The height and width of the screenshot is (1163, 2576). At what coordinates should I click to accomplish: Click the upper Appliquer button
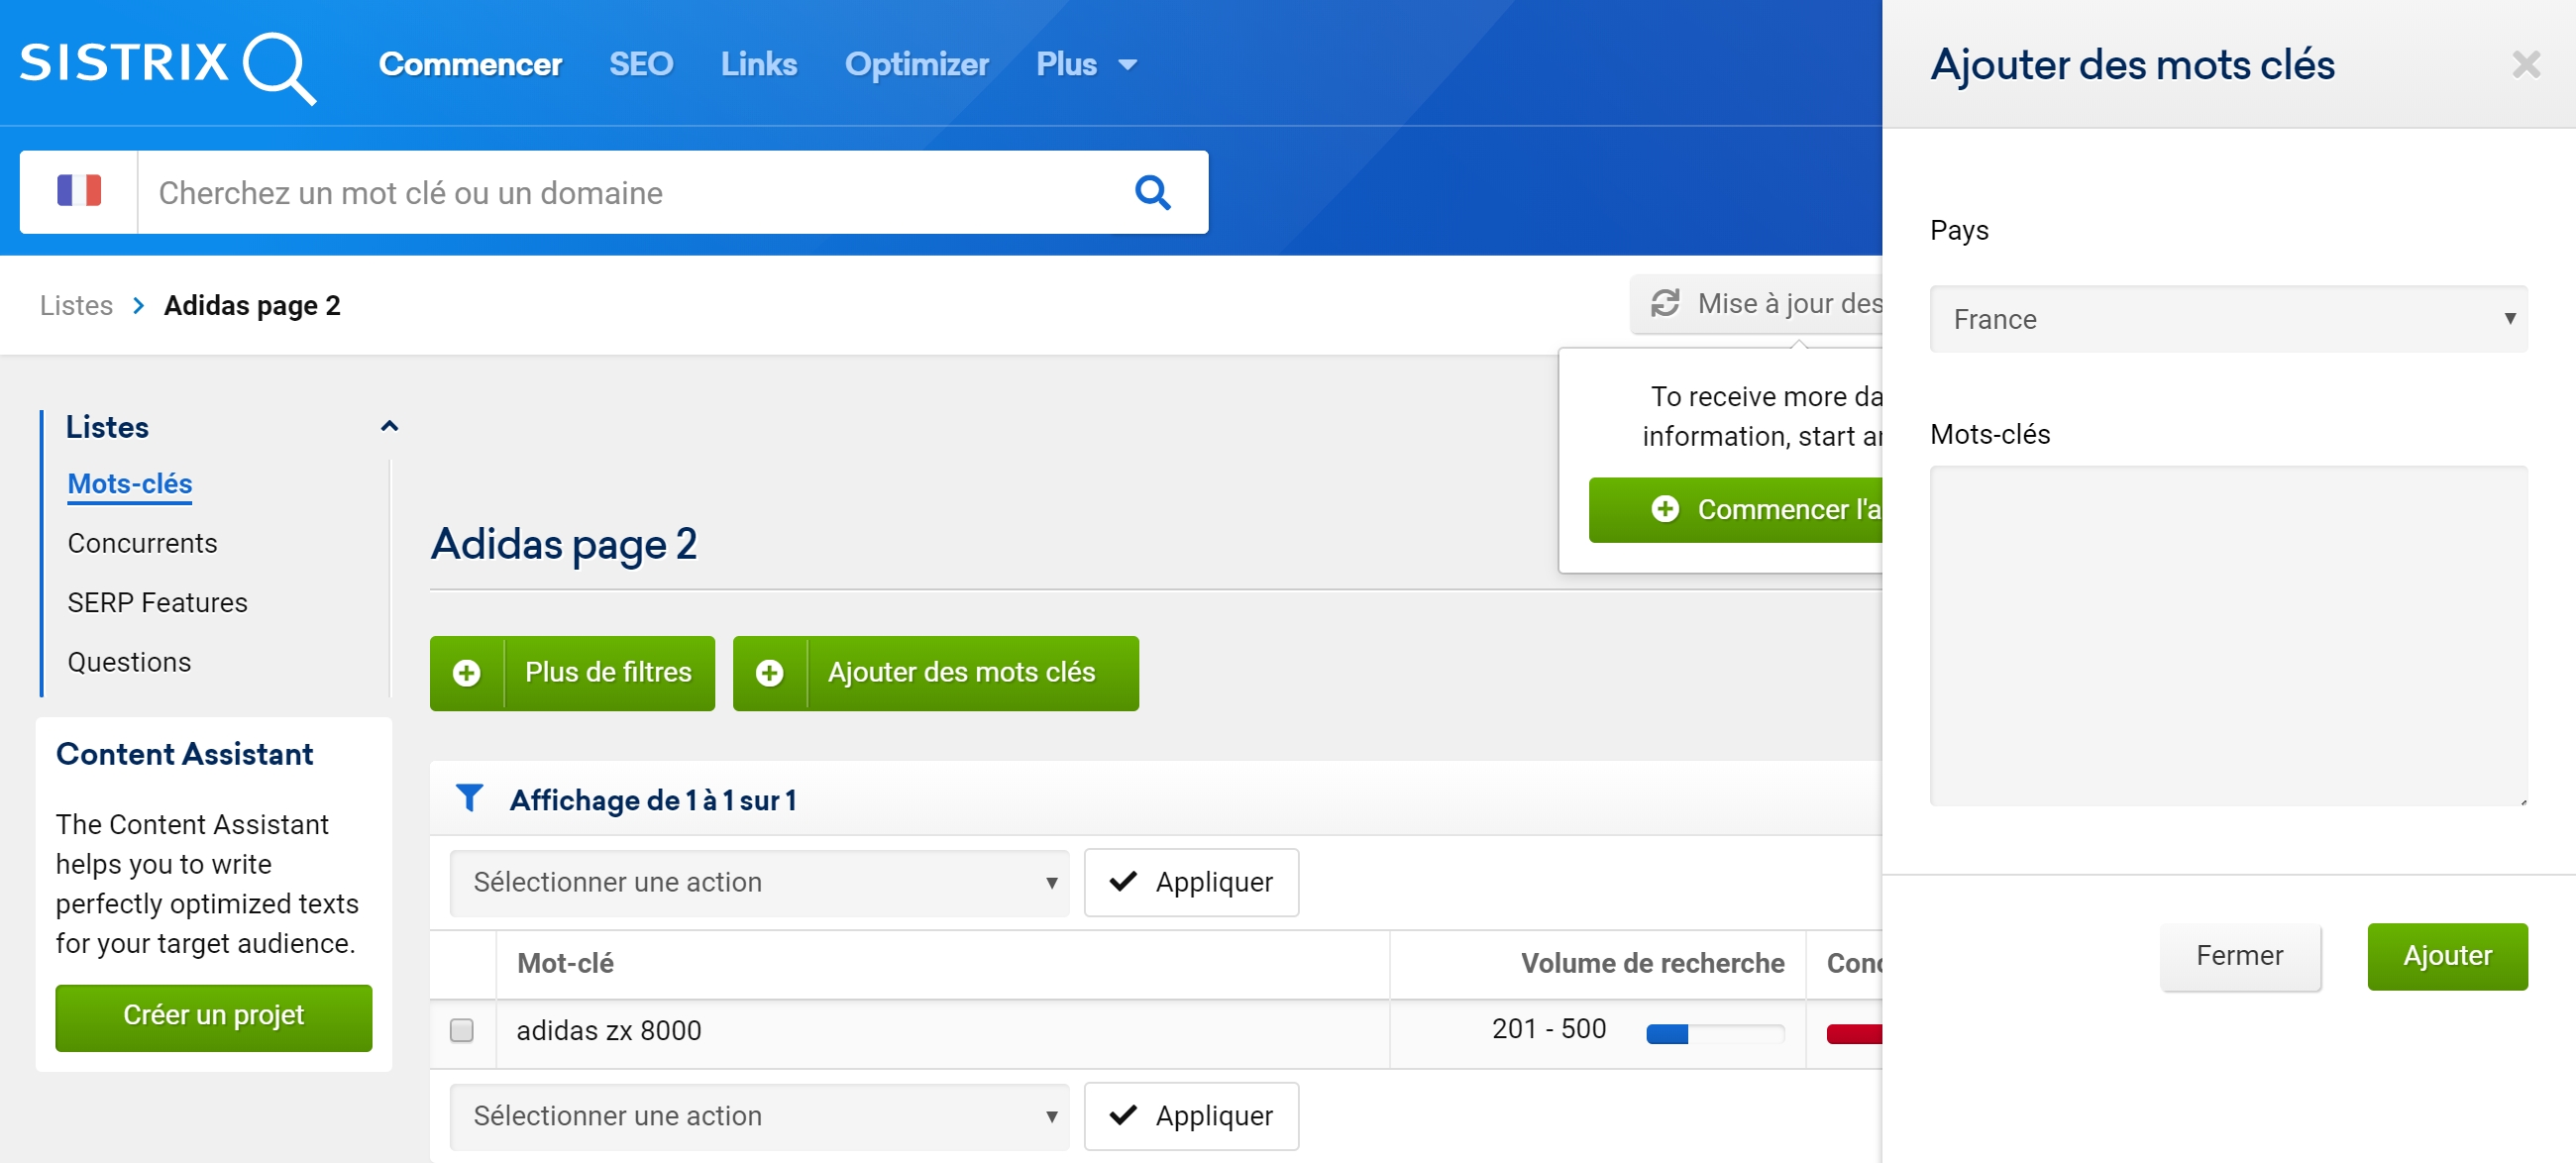pos(1191,882)
